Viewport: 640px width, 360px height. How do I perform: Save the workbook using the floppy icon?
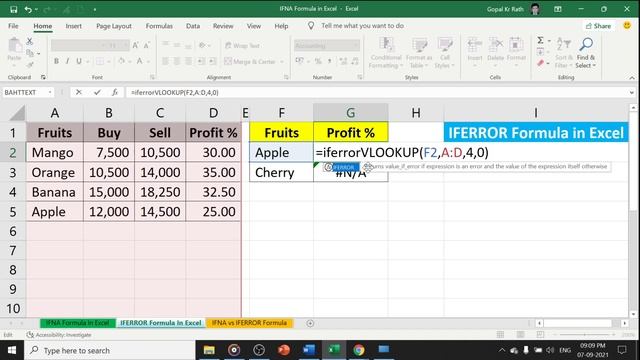(13, 9)
